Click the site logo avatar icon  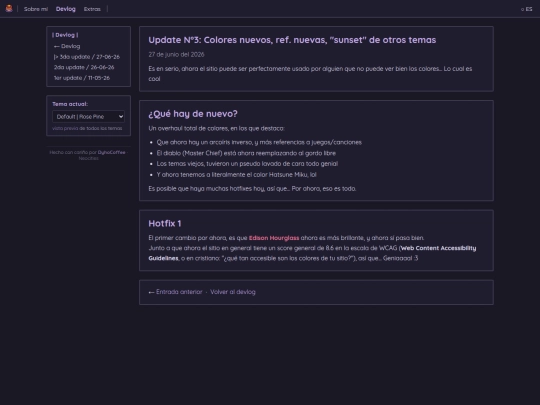tap(9, 9)
